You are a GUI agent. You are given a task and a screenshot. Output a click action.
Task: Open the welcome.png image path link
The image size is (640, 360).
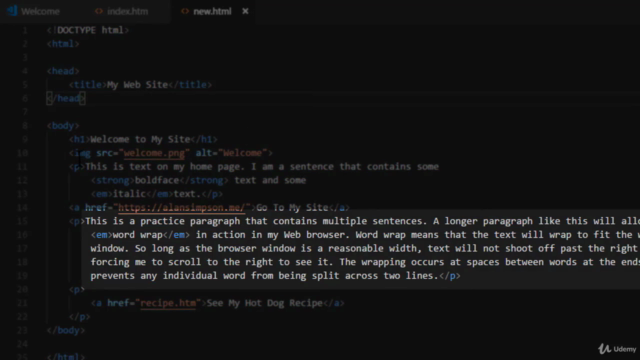[x=154, y=153]
